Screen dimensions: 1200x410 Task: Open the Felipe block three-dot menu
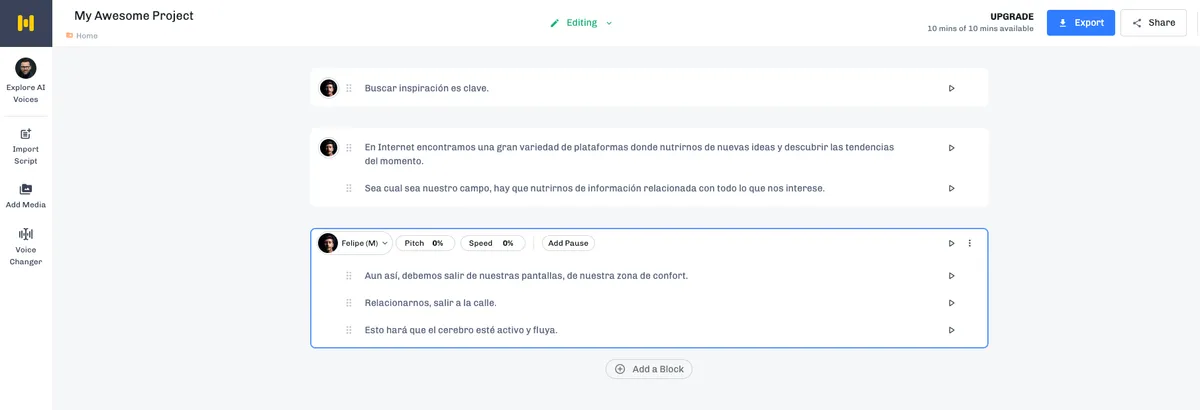click(969, 243)
